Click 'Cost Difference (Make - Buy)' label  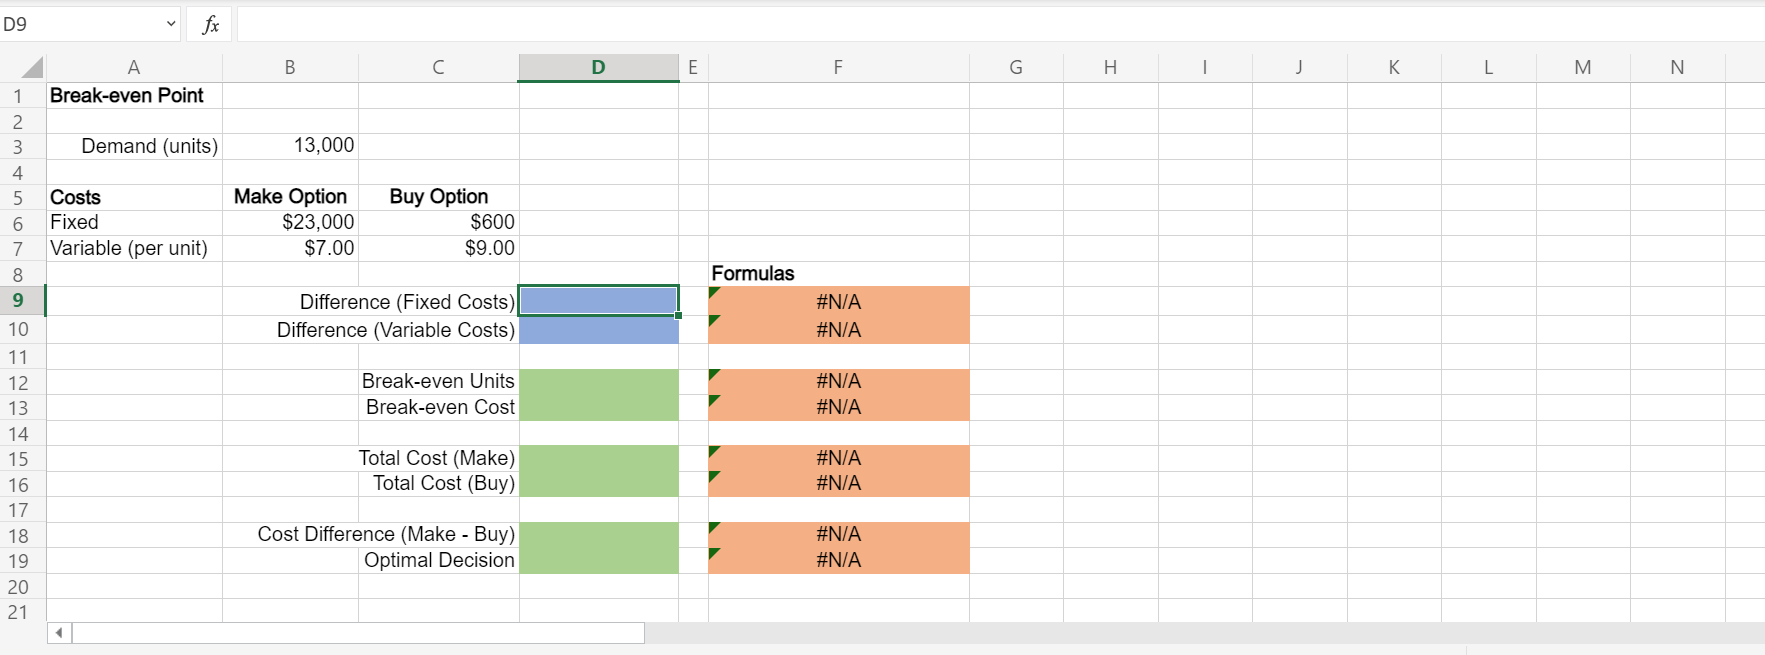tap(386, 534)
